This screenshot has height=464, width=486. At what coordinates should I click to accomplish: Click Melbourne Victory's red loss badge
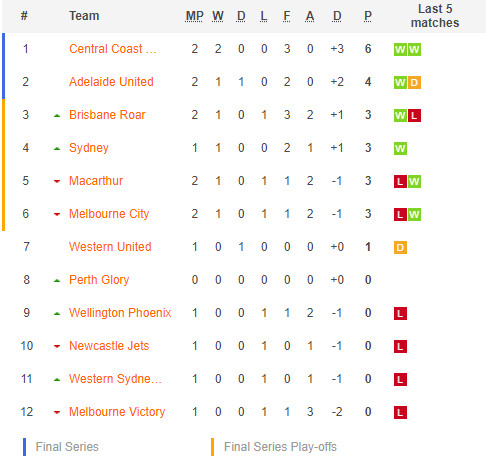(400, 412)
